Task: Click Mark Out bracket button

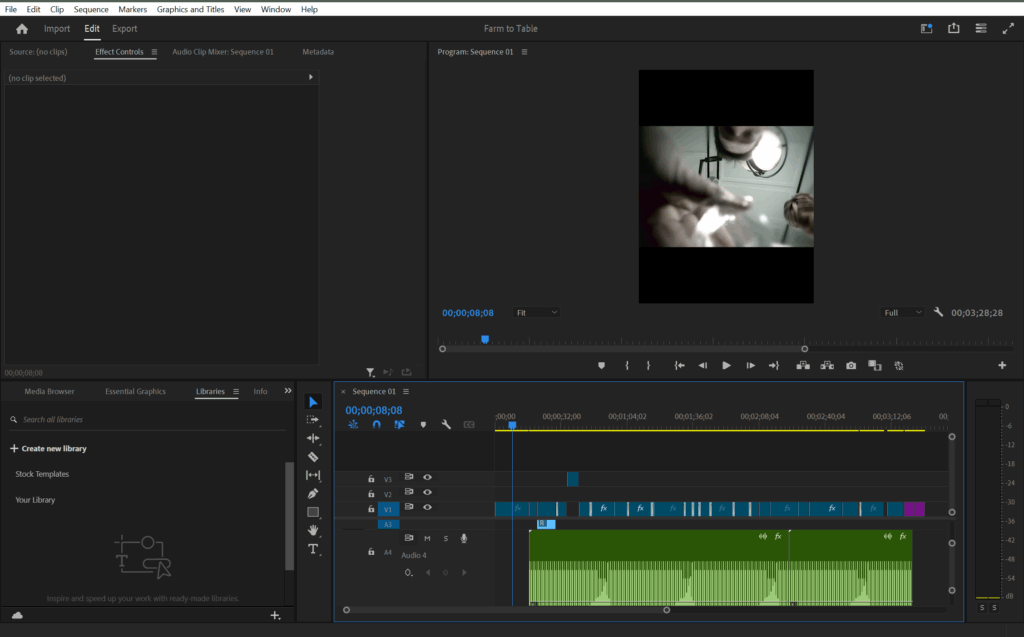Action: coord(648,366)
